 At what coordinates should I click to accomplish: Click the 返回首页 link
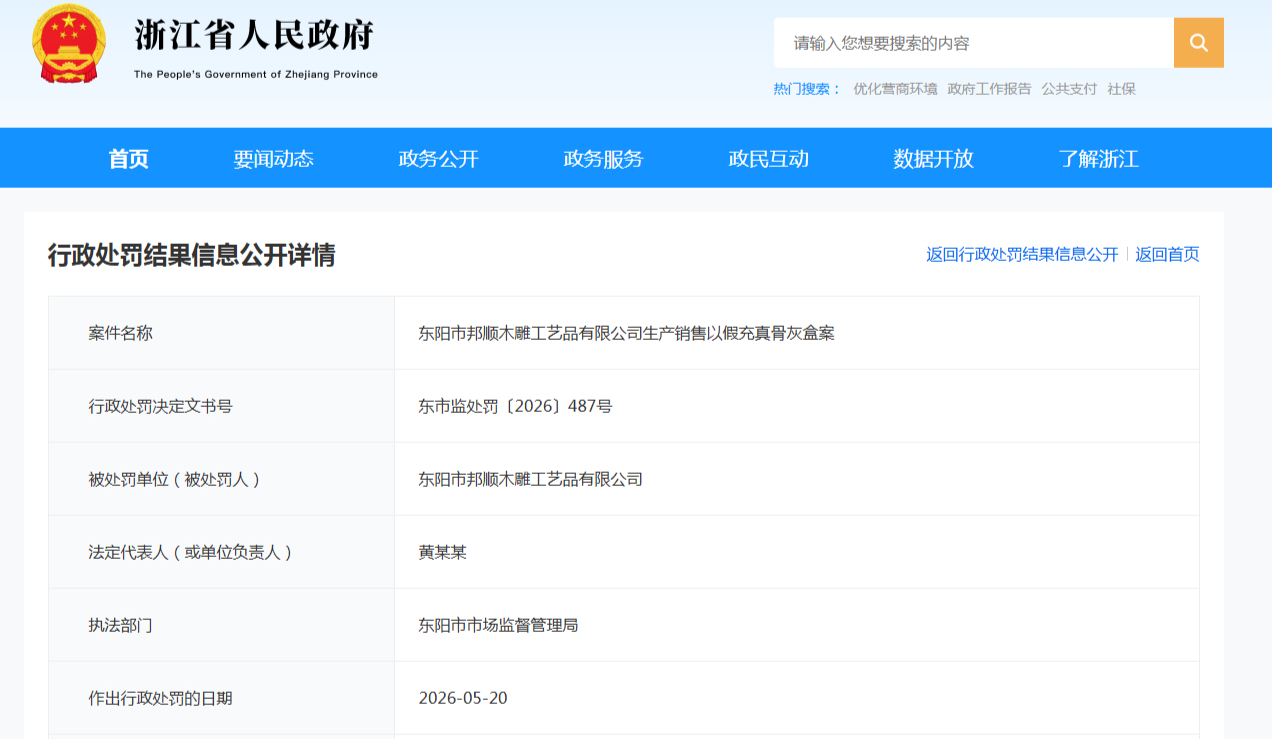click(x=1167, y=254)
